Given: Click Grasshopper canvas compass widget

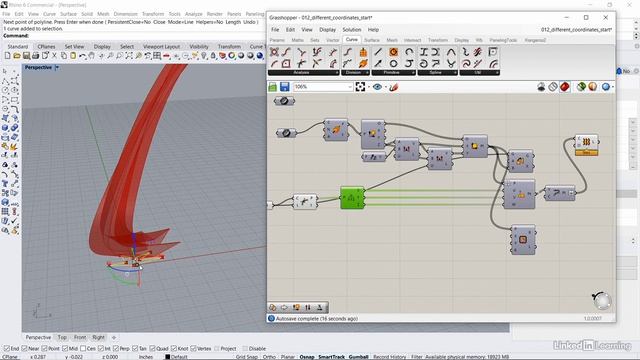Looking at the screenshot, I should 602,301.
